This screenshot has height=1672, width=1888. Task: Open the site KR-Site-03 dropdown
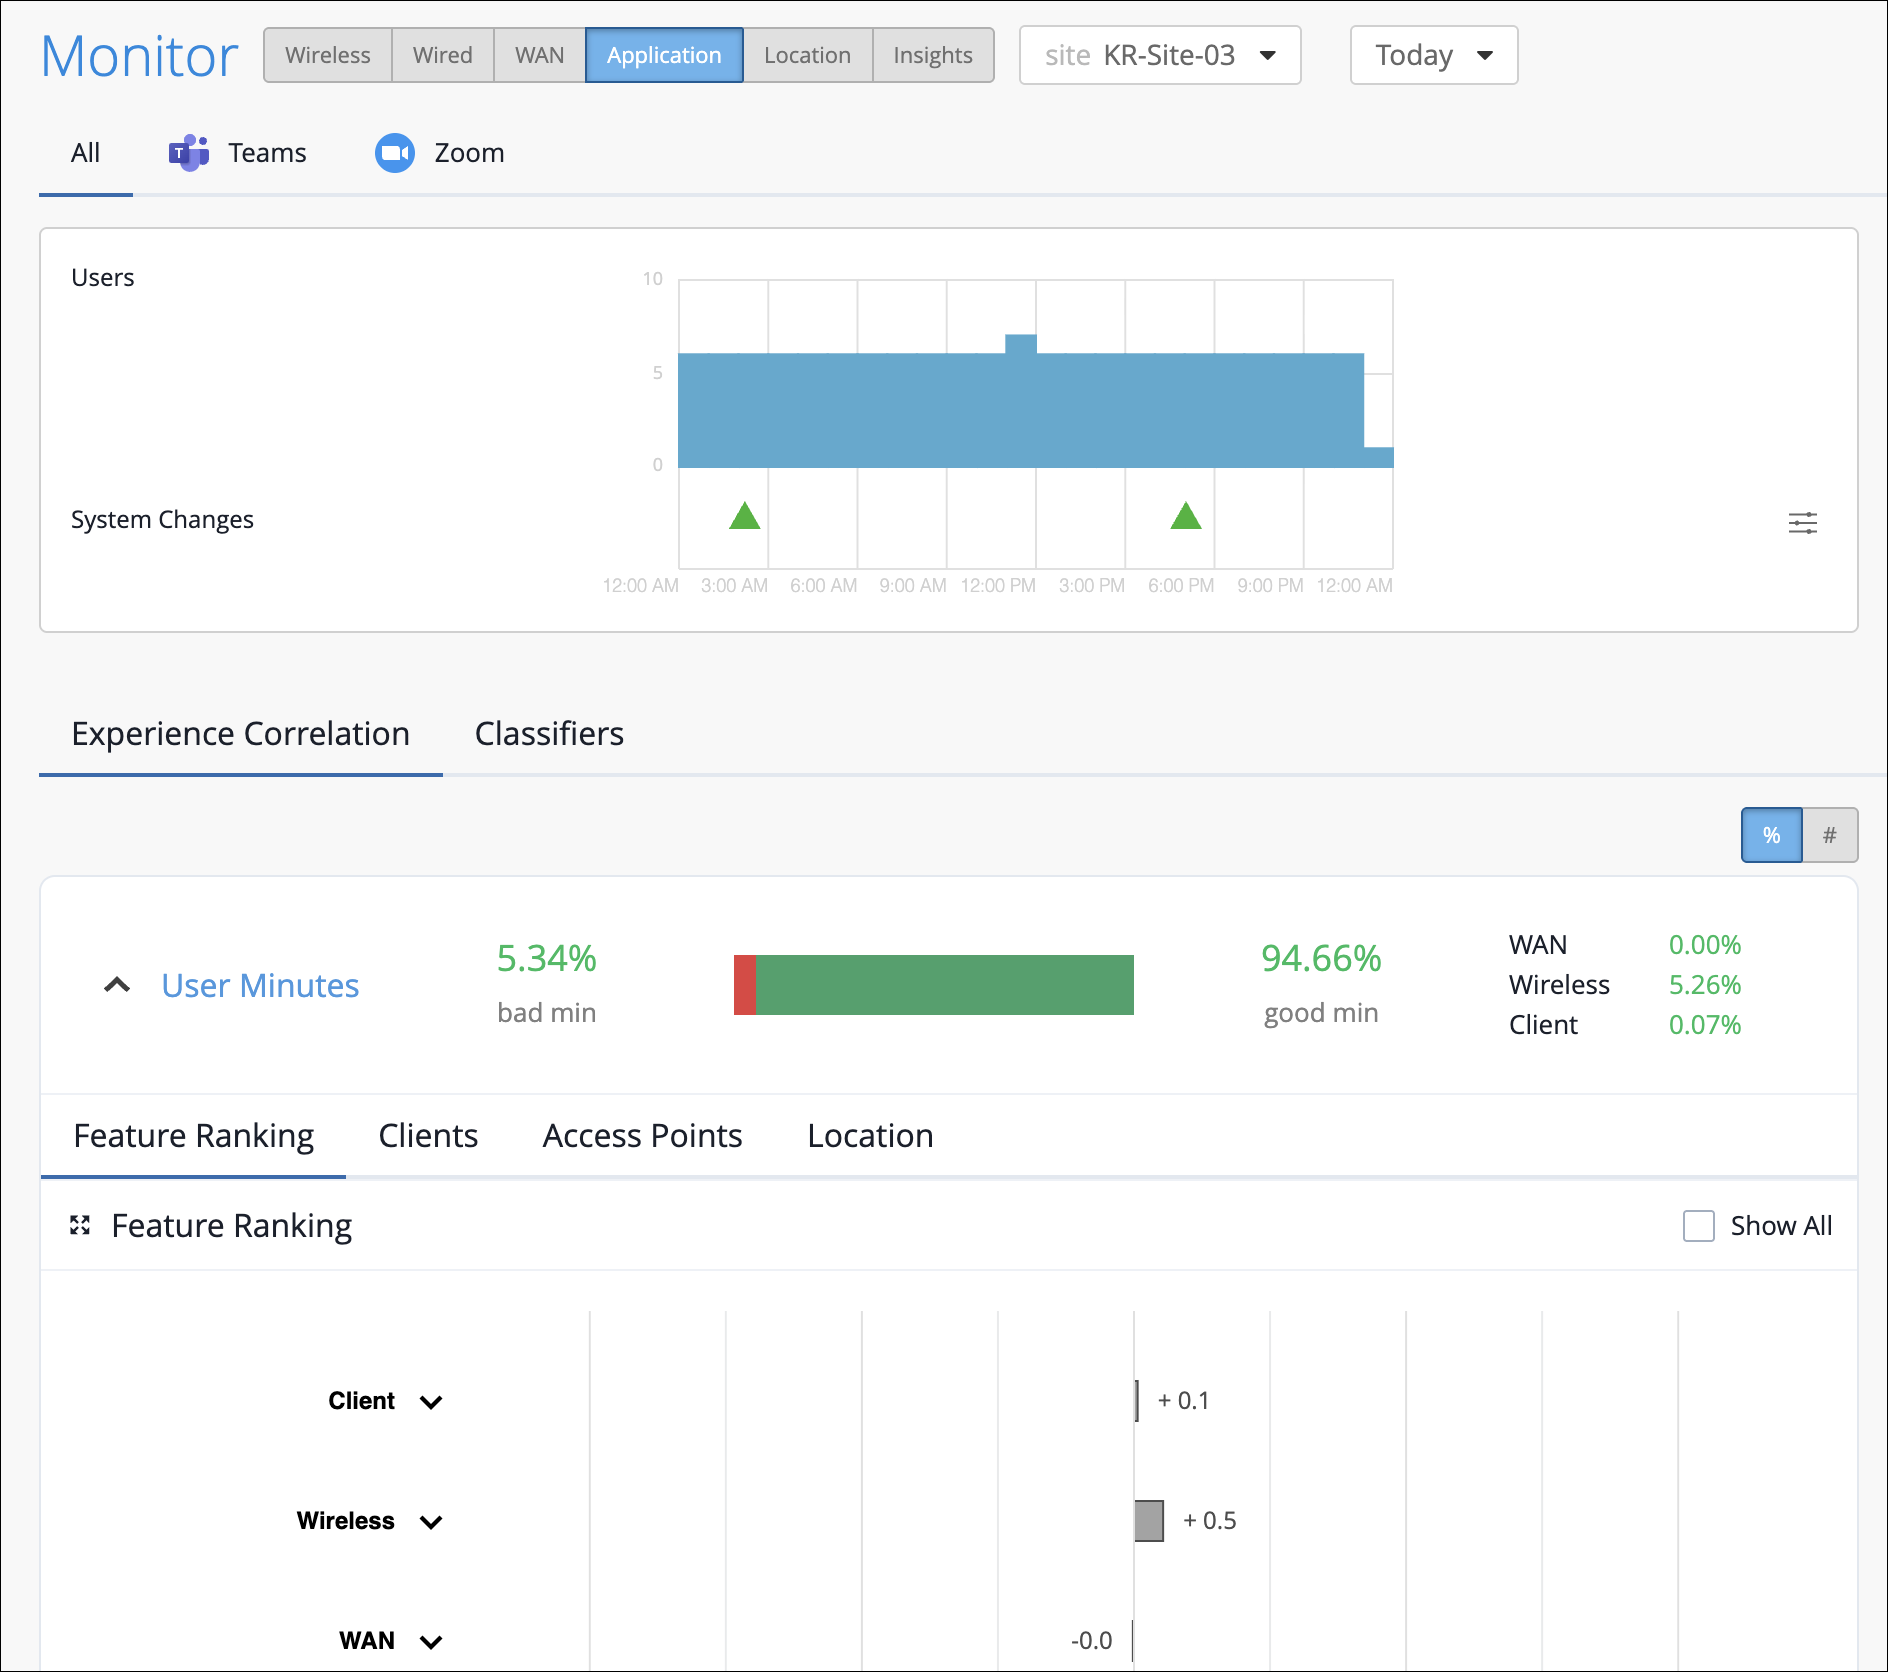click(1159, 55)
